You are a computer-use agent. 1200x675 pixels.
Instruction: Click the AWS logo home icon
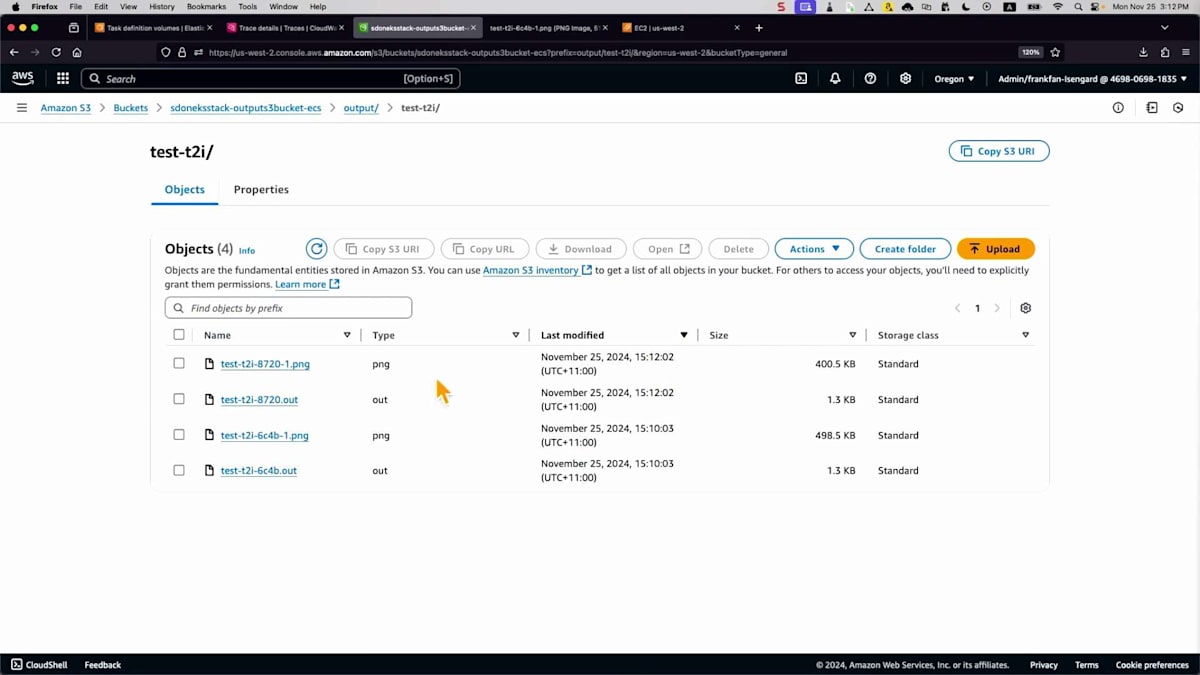pos(23,78)
